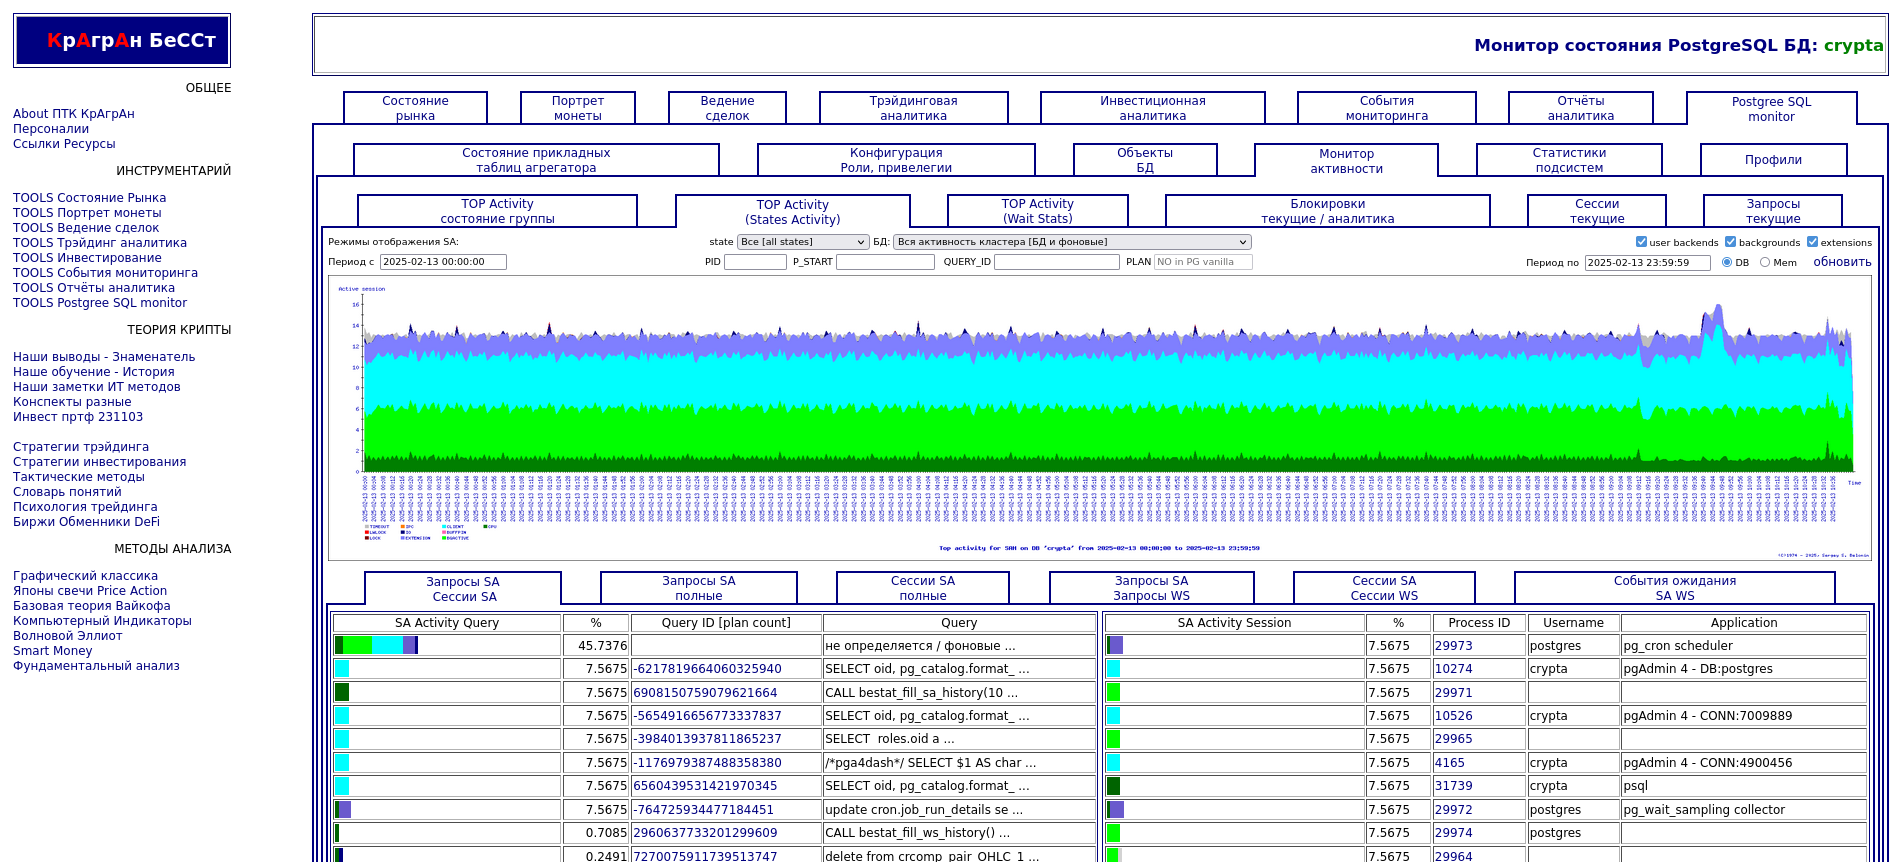1900x862 pixels.
Task: Expand the БД cluster activity dropdown
Action: click(x=1071, y=242)
